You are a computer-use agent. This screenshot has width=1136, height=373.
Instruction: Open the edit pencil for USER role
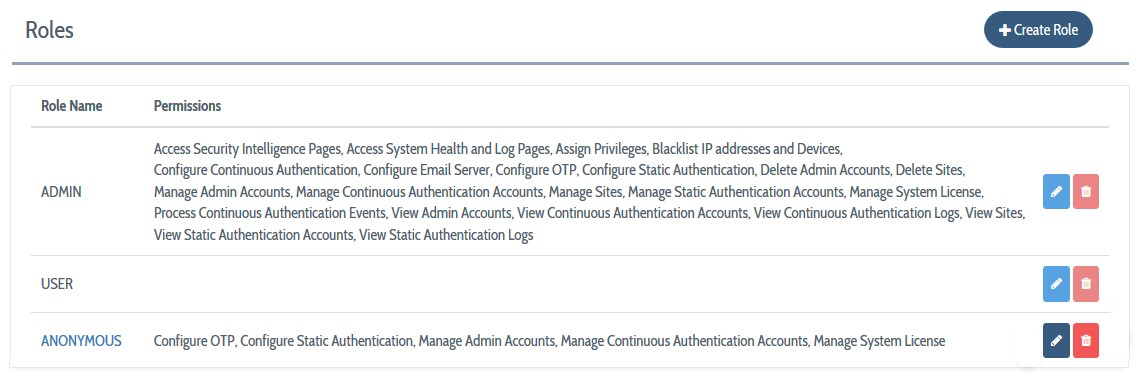point(1056,284)
